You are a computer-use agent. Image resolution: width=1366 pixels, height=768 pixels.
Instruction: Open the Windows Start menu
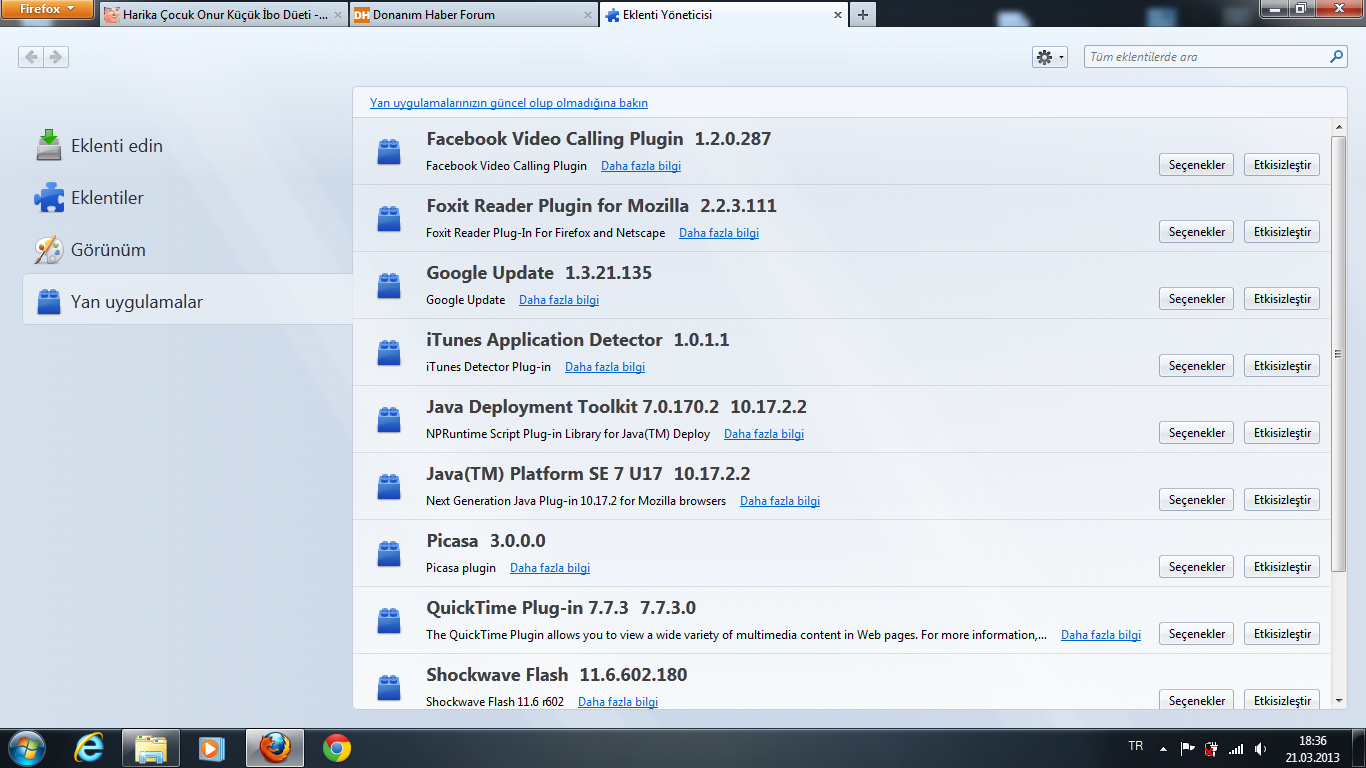(x=27, y=748)
